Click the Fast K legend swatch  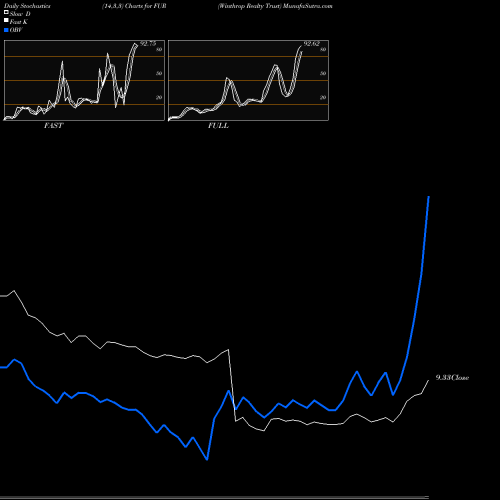[6, 21]
